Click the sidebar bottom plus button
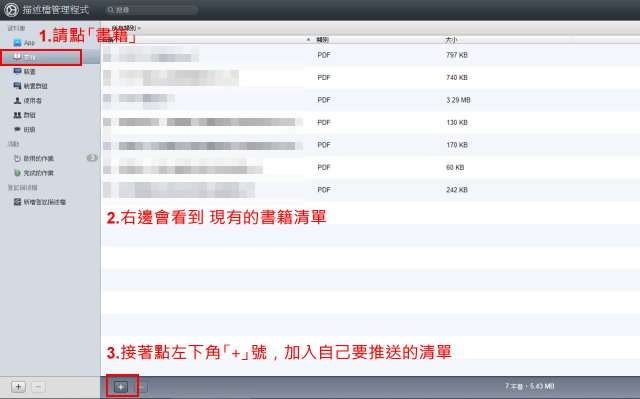The width and height of the screenshot is (640, 399). (18, 386)
